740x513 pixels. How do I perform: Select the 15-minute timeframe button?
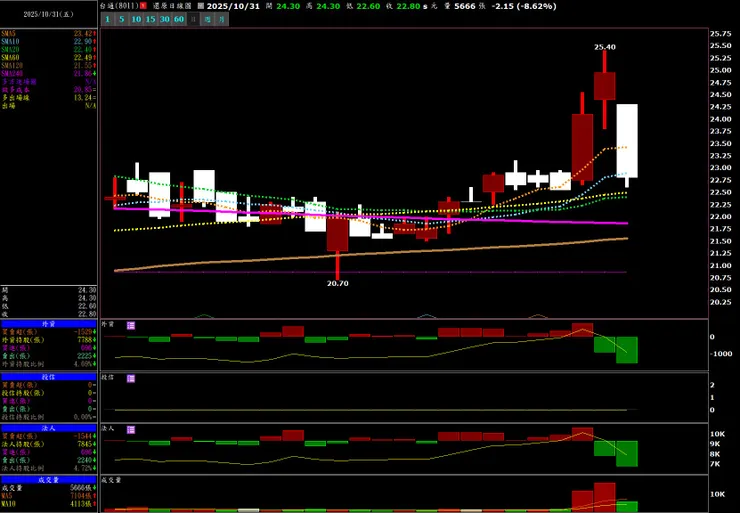[x=150, y=19]
